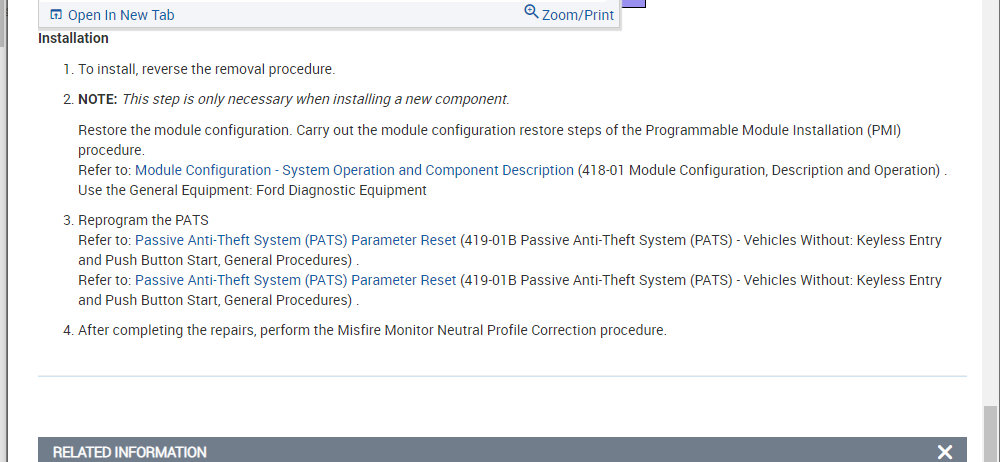This screenshot has height=462, width=1000.
Task: Open the first PATS Parameter Reset link
Action: pyautogui.click(x=295, y=241)
